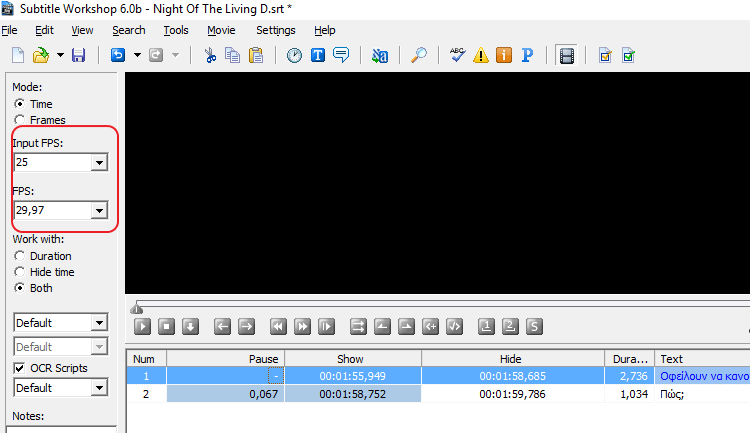The width and height of the screenshot is (750, 433).
Task: Cut selection with the scissors icon
Action: pos(210,56)
